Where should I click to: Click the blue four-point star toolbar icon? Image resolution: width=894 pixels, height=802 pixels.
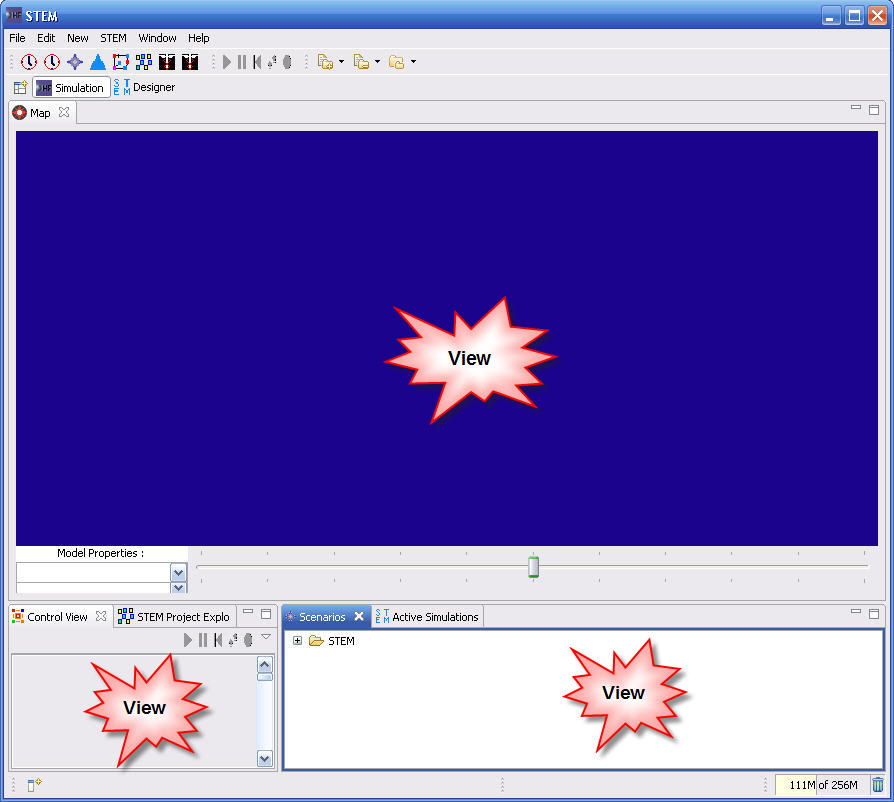click(75, 62)
